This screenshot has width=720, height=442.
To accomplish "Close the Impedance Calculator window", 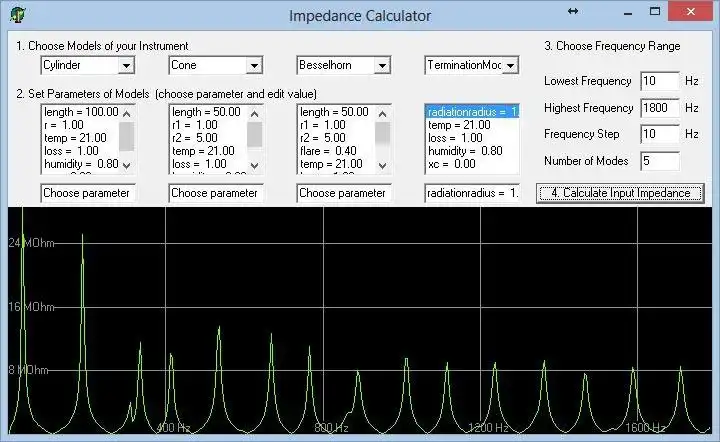I will pos(691,11).
